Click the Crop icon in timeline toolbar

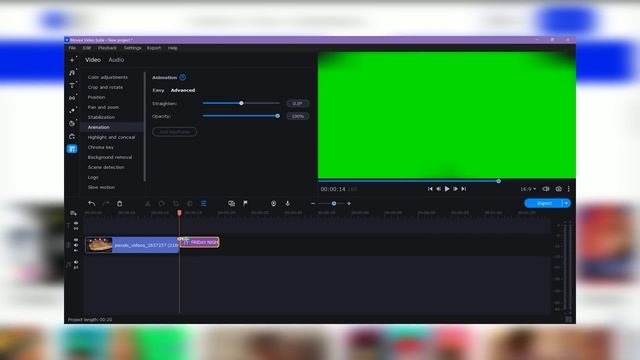176,203
